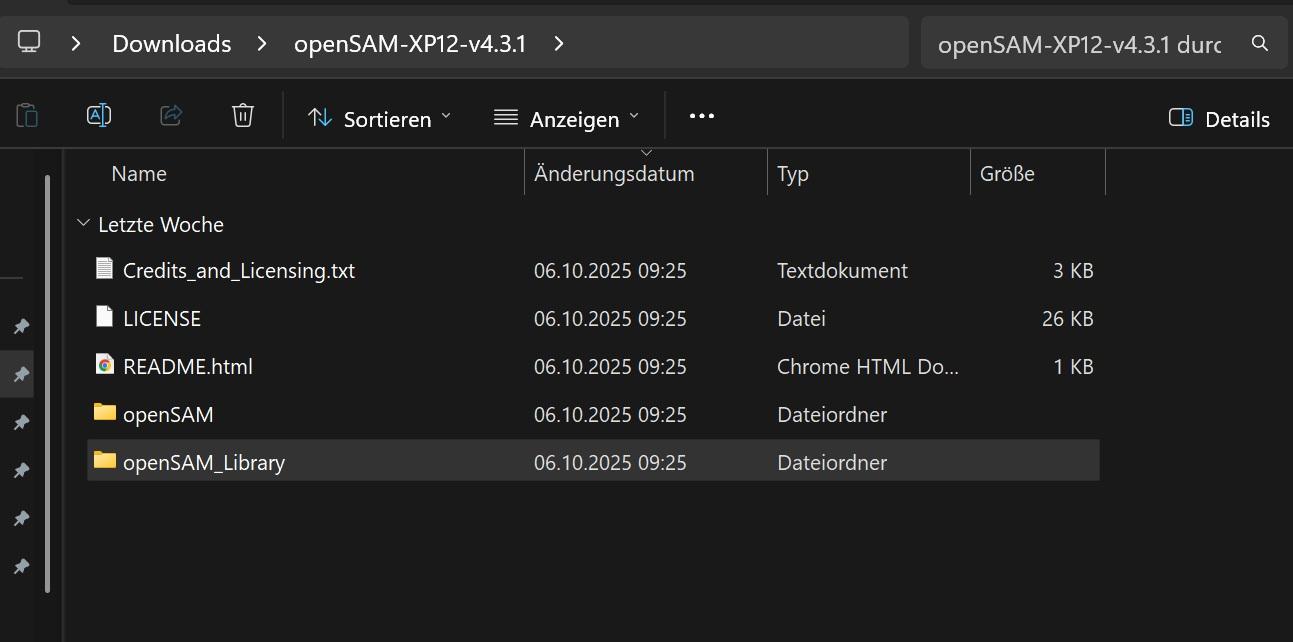
Task: Click the Paste clipboard icon
Action: tap(27, 116)
